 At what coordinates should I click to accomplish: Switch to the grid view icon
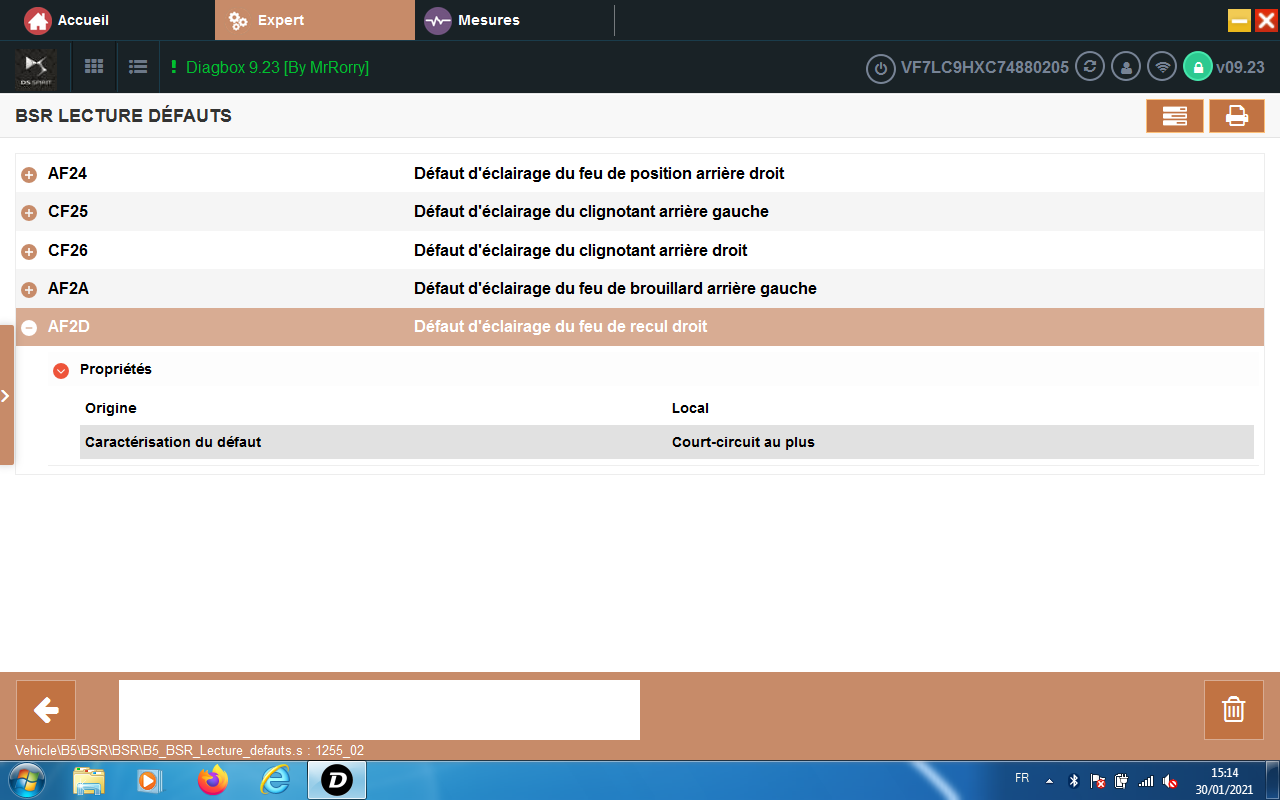click(x=94, y=67)
